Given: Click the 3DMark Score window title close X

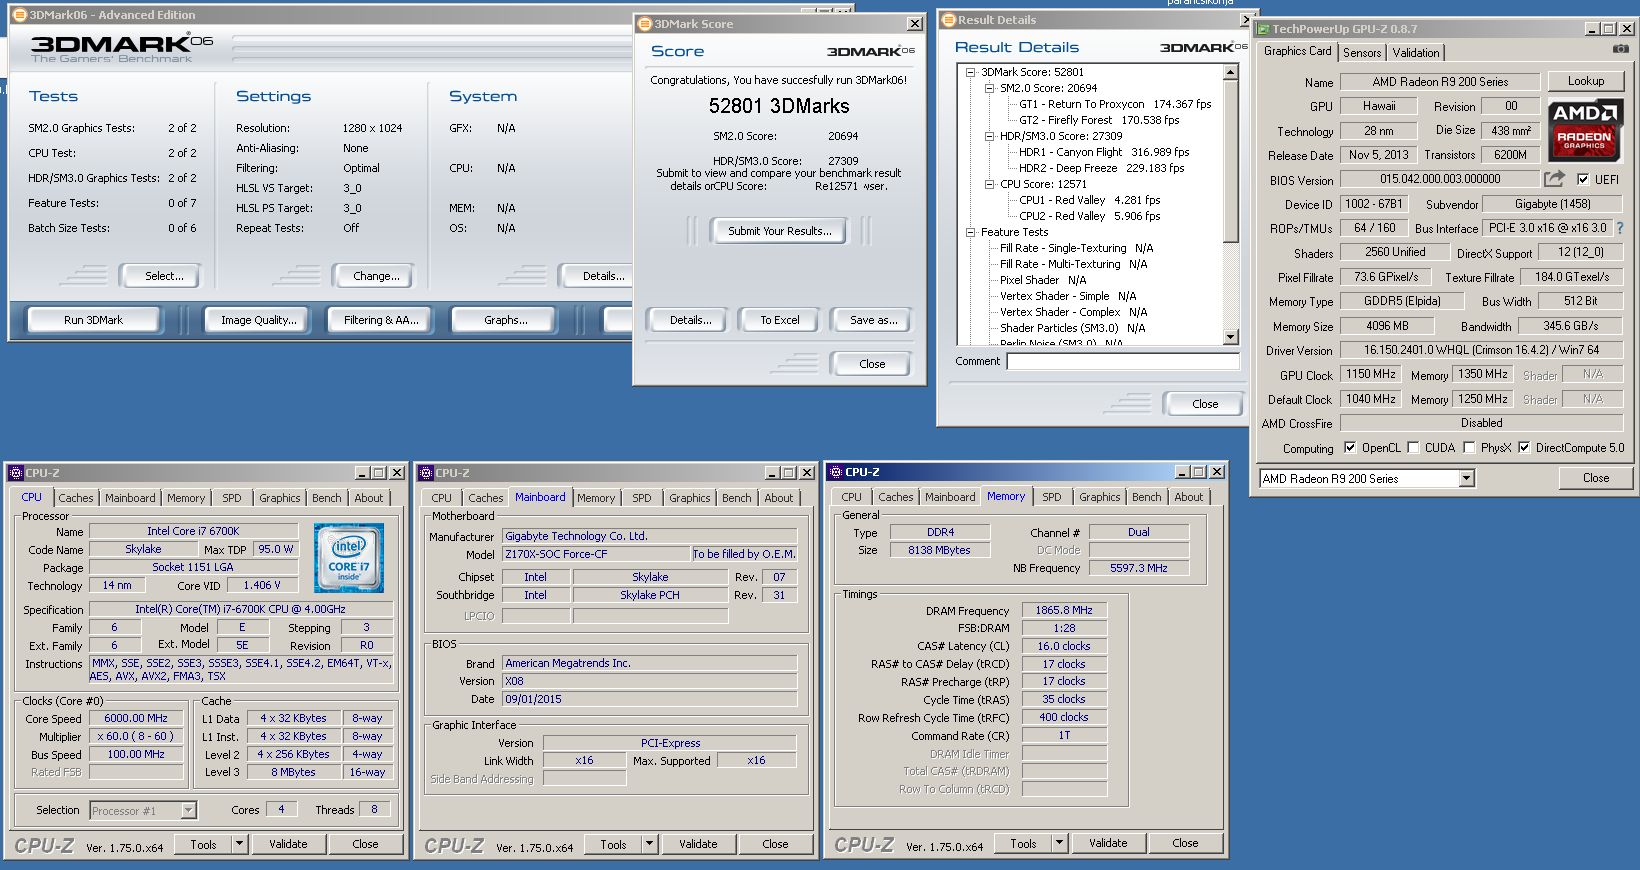Looking at the screenshot, I should [x=915, y=24].
